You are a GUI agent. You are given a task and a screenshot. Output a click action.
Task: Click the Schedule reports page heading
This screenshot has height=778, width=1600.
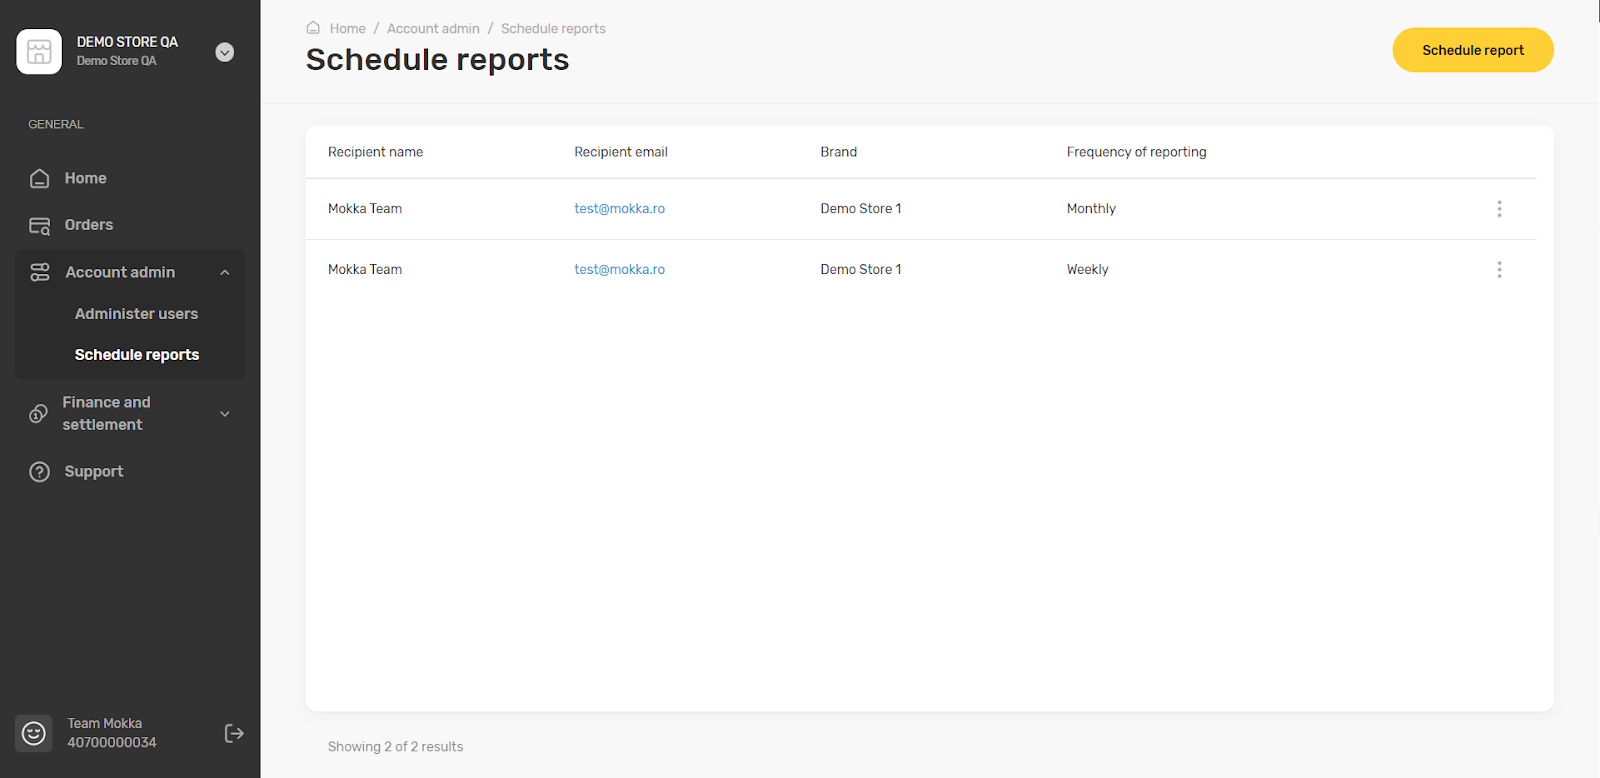click(437, 60)
